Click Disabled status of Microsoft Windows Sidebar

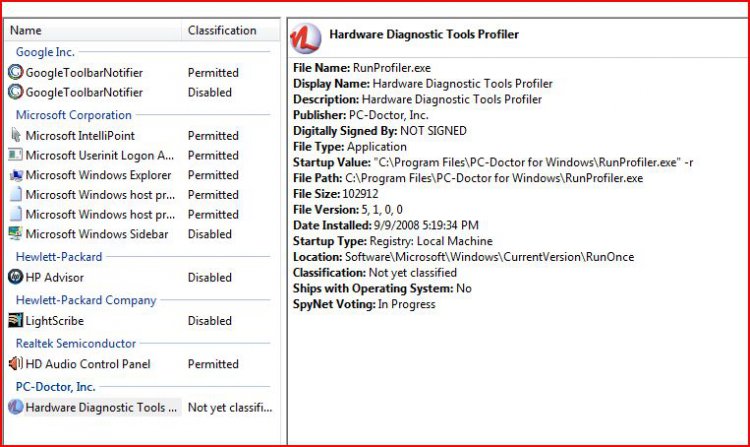pyautogui.click(x=210, y=234)
